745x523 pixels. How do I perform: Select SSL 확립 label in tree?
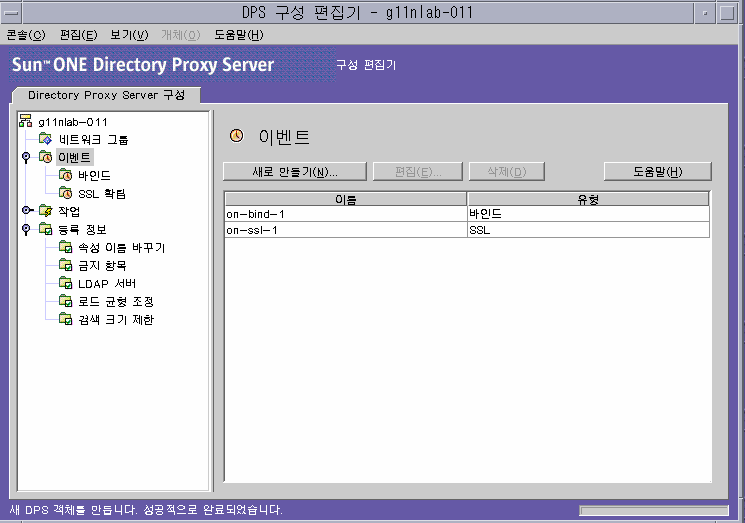pos(102,193)
